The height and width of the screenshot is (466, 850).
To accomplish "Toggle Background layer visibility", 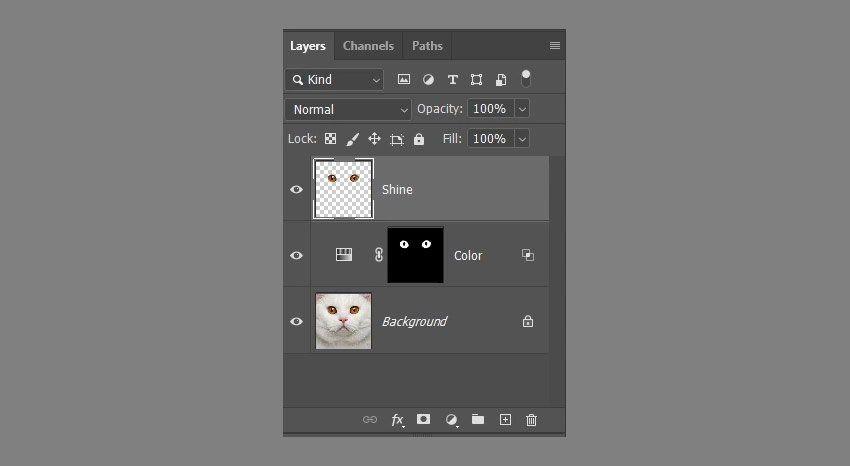I will click(296, 321).
